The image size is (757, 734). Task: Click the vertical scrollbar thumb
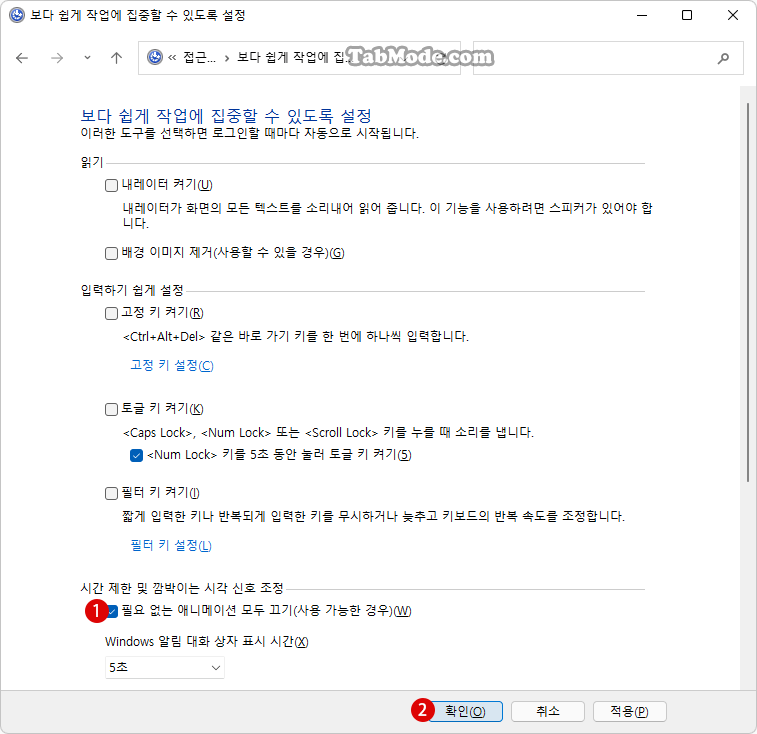click(748, 292)
